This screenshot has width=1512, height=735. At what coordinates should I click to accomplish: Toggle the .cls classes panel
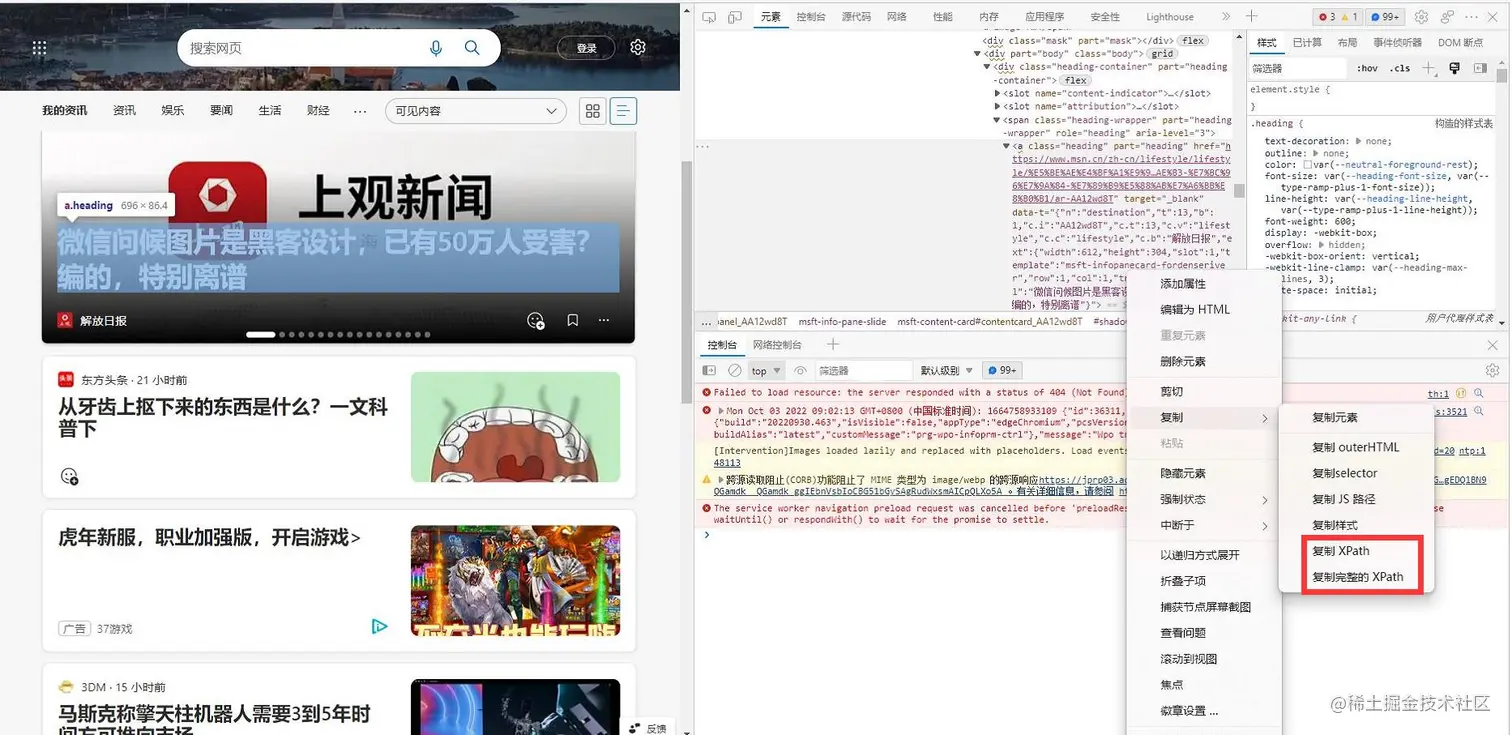[1400, 68]
